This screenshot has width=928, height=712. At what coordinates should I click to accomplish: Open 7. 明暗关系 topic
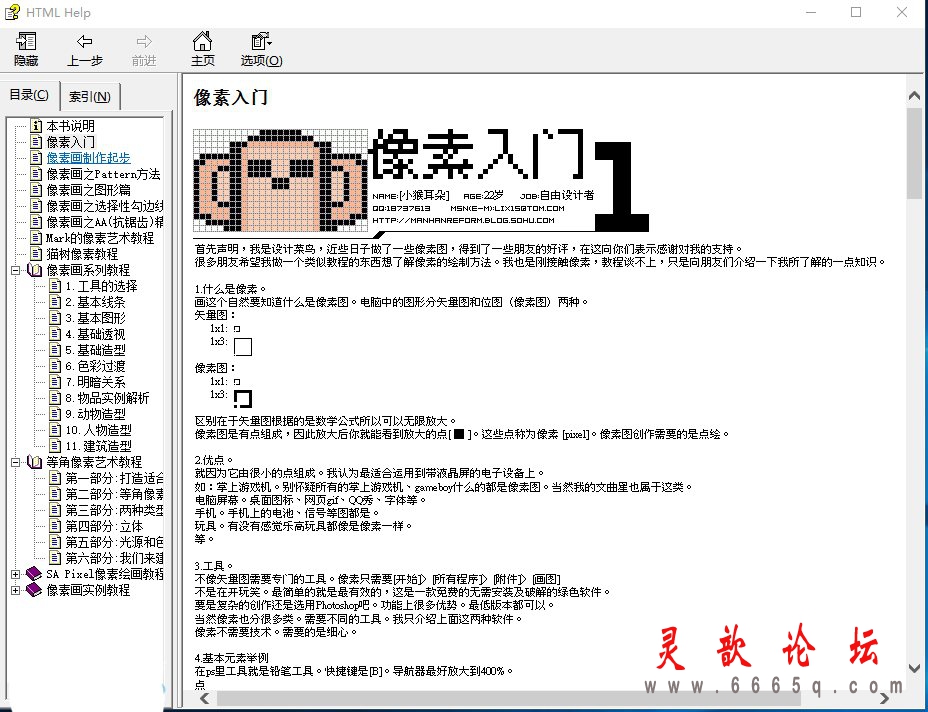pos(95,382)
